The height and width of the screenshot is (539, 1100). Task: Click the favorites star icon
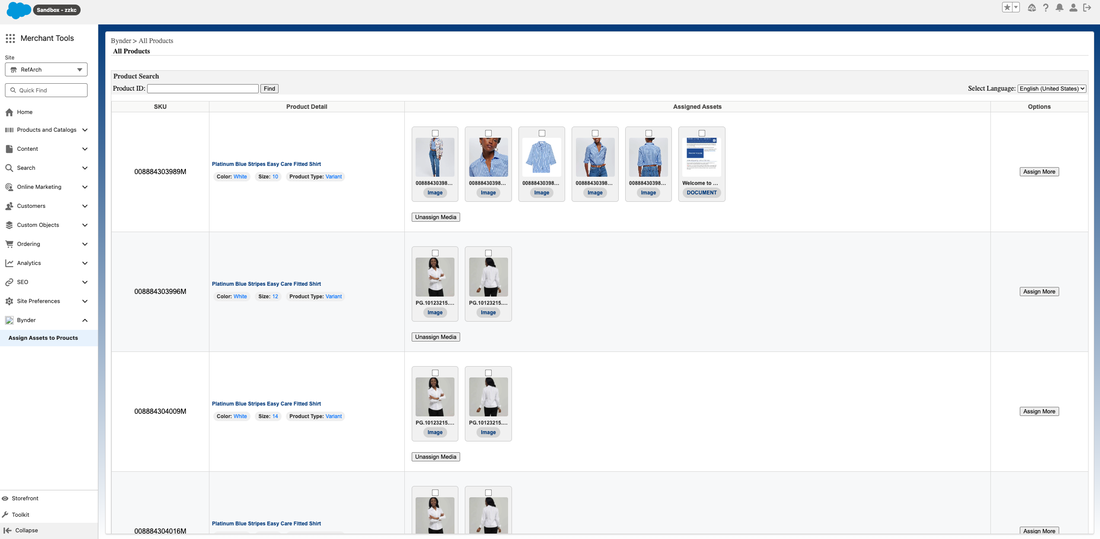[x=1007, y=8]
